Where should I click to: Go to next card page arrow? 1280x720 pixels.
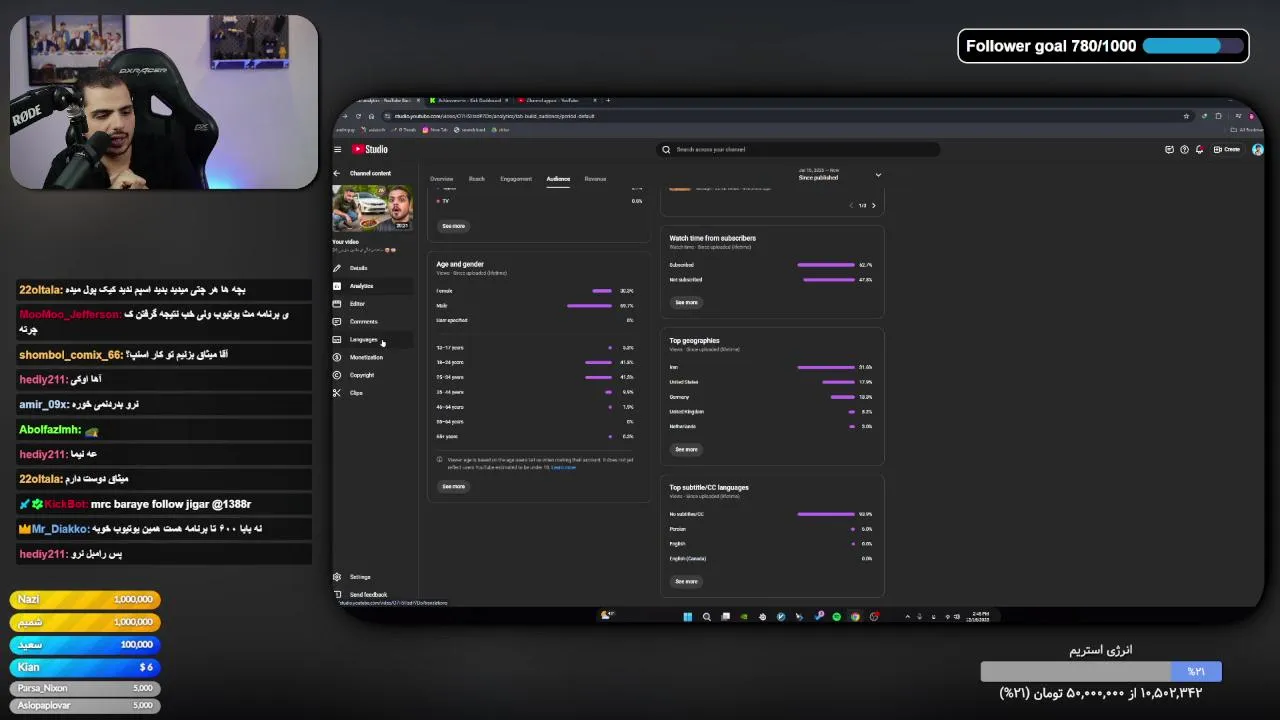(x=873, y=205)
